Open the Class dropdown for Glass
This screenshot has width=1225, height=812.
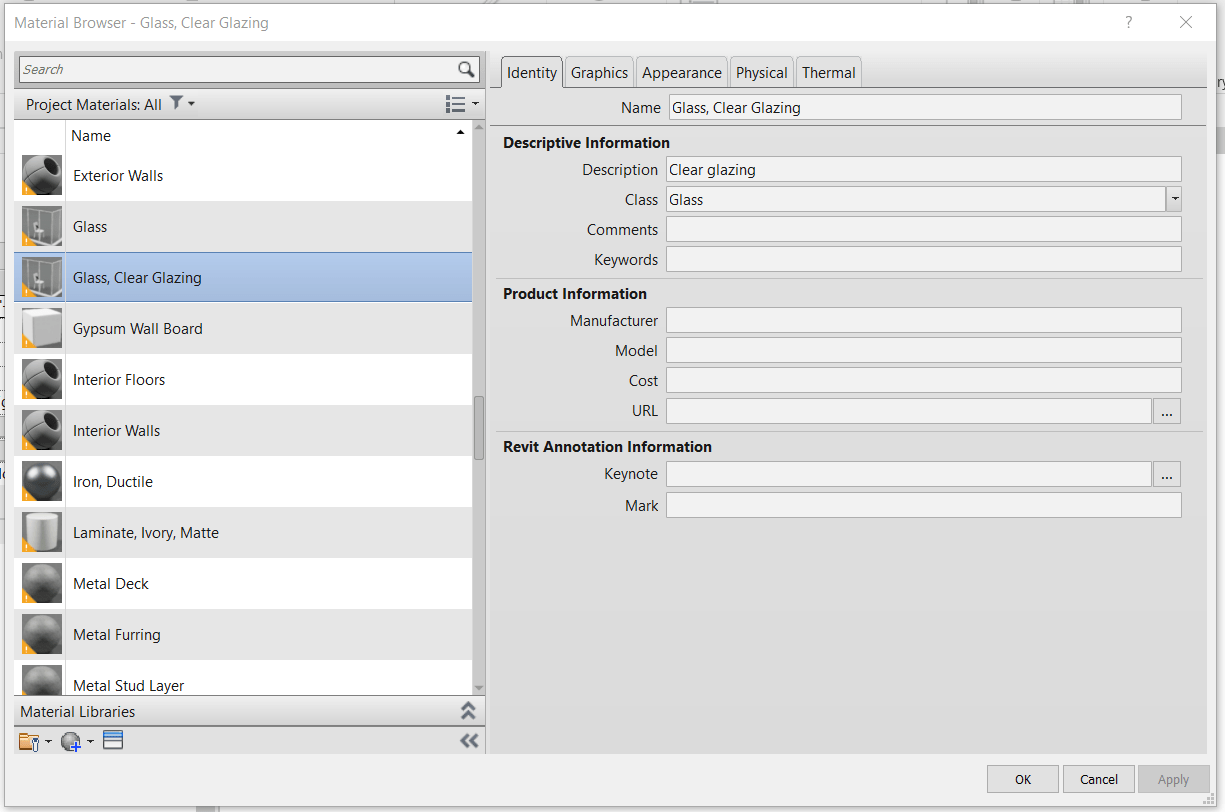1174,199
